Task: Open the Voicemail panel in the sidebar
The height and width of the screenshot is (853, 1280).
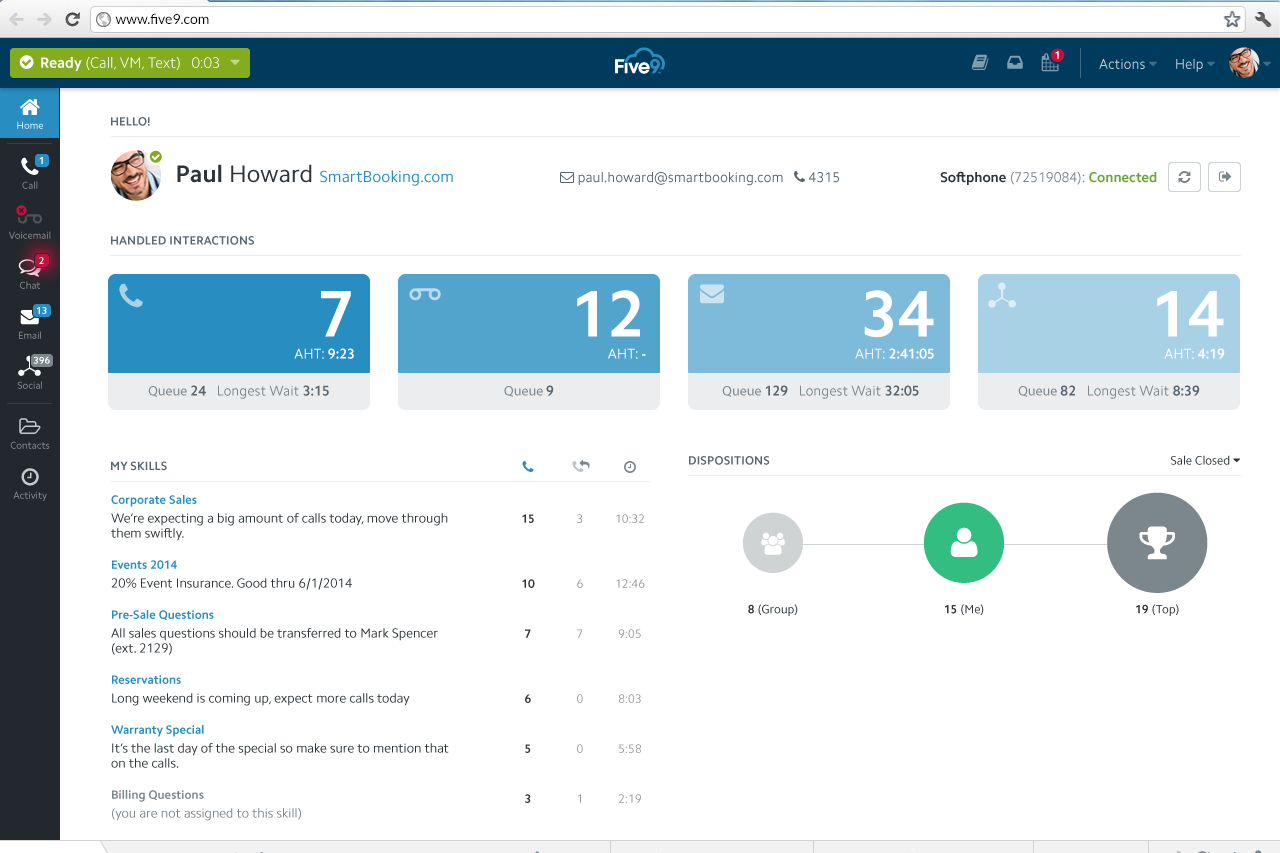Action: pyautogui.click(x=29, y=222)
